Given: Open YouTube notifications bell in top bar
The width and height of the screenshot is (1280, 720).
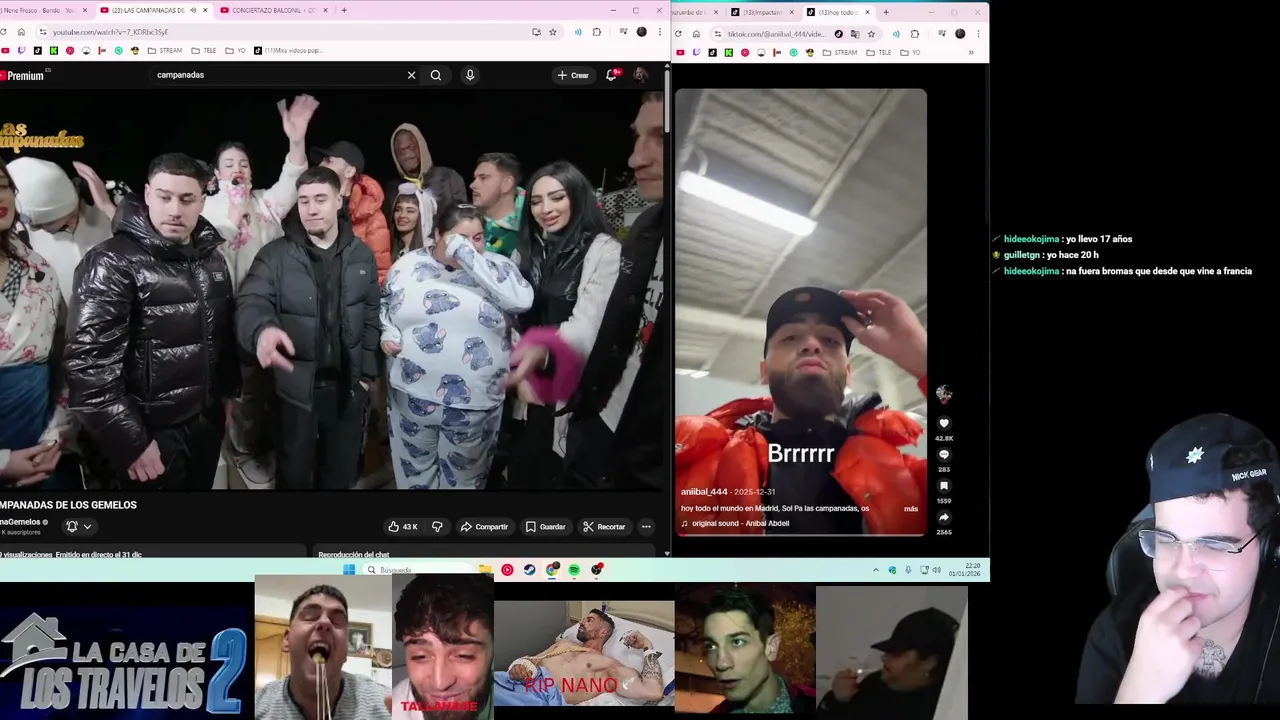Looking at the screenshot, I should point(611,75).
